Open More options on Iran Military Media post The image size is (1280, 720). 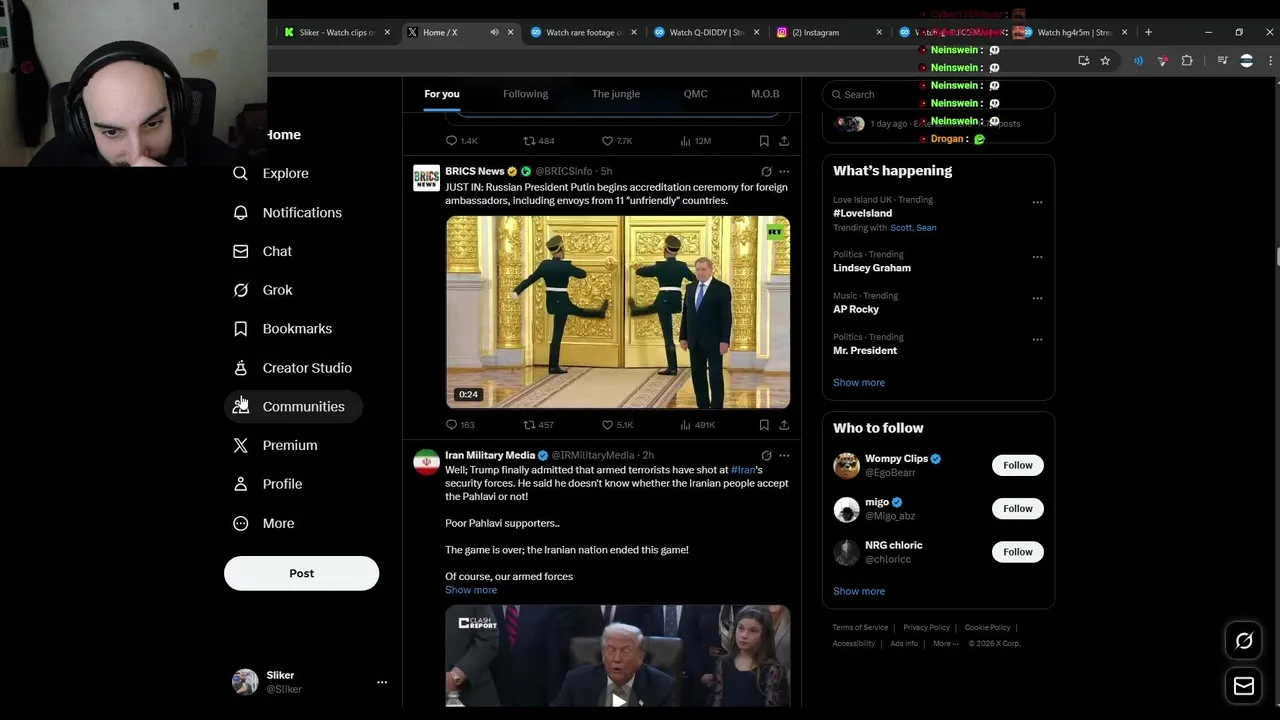point(784,455)
